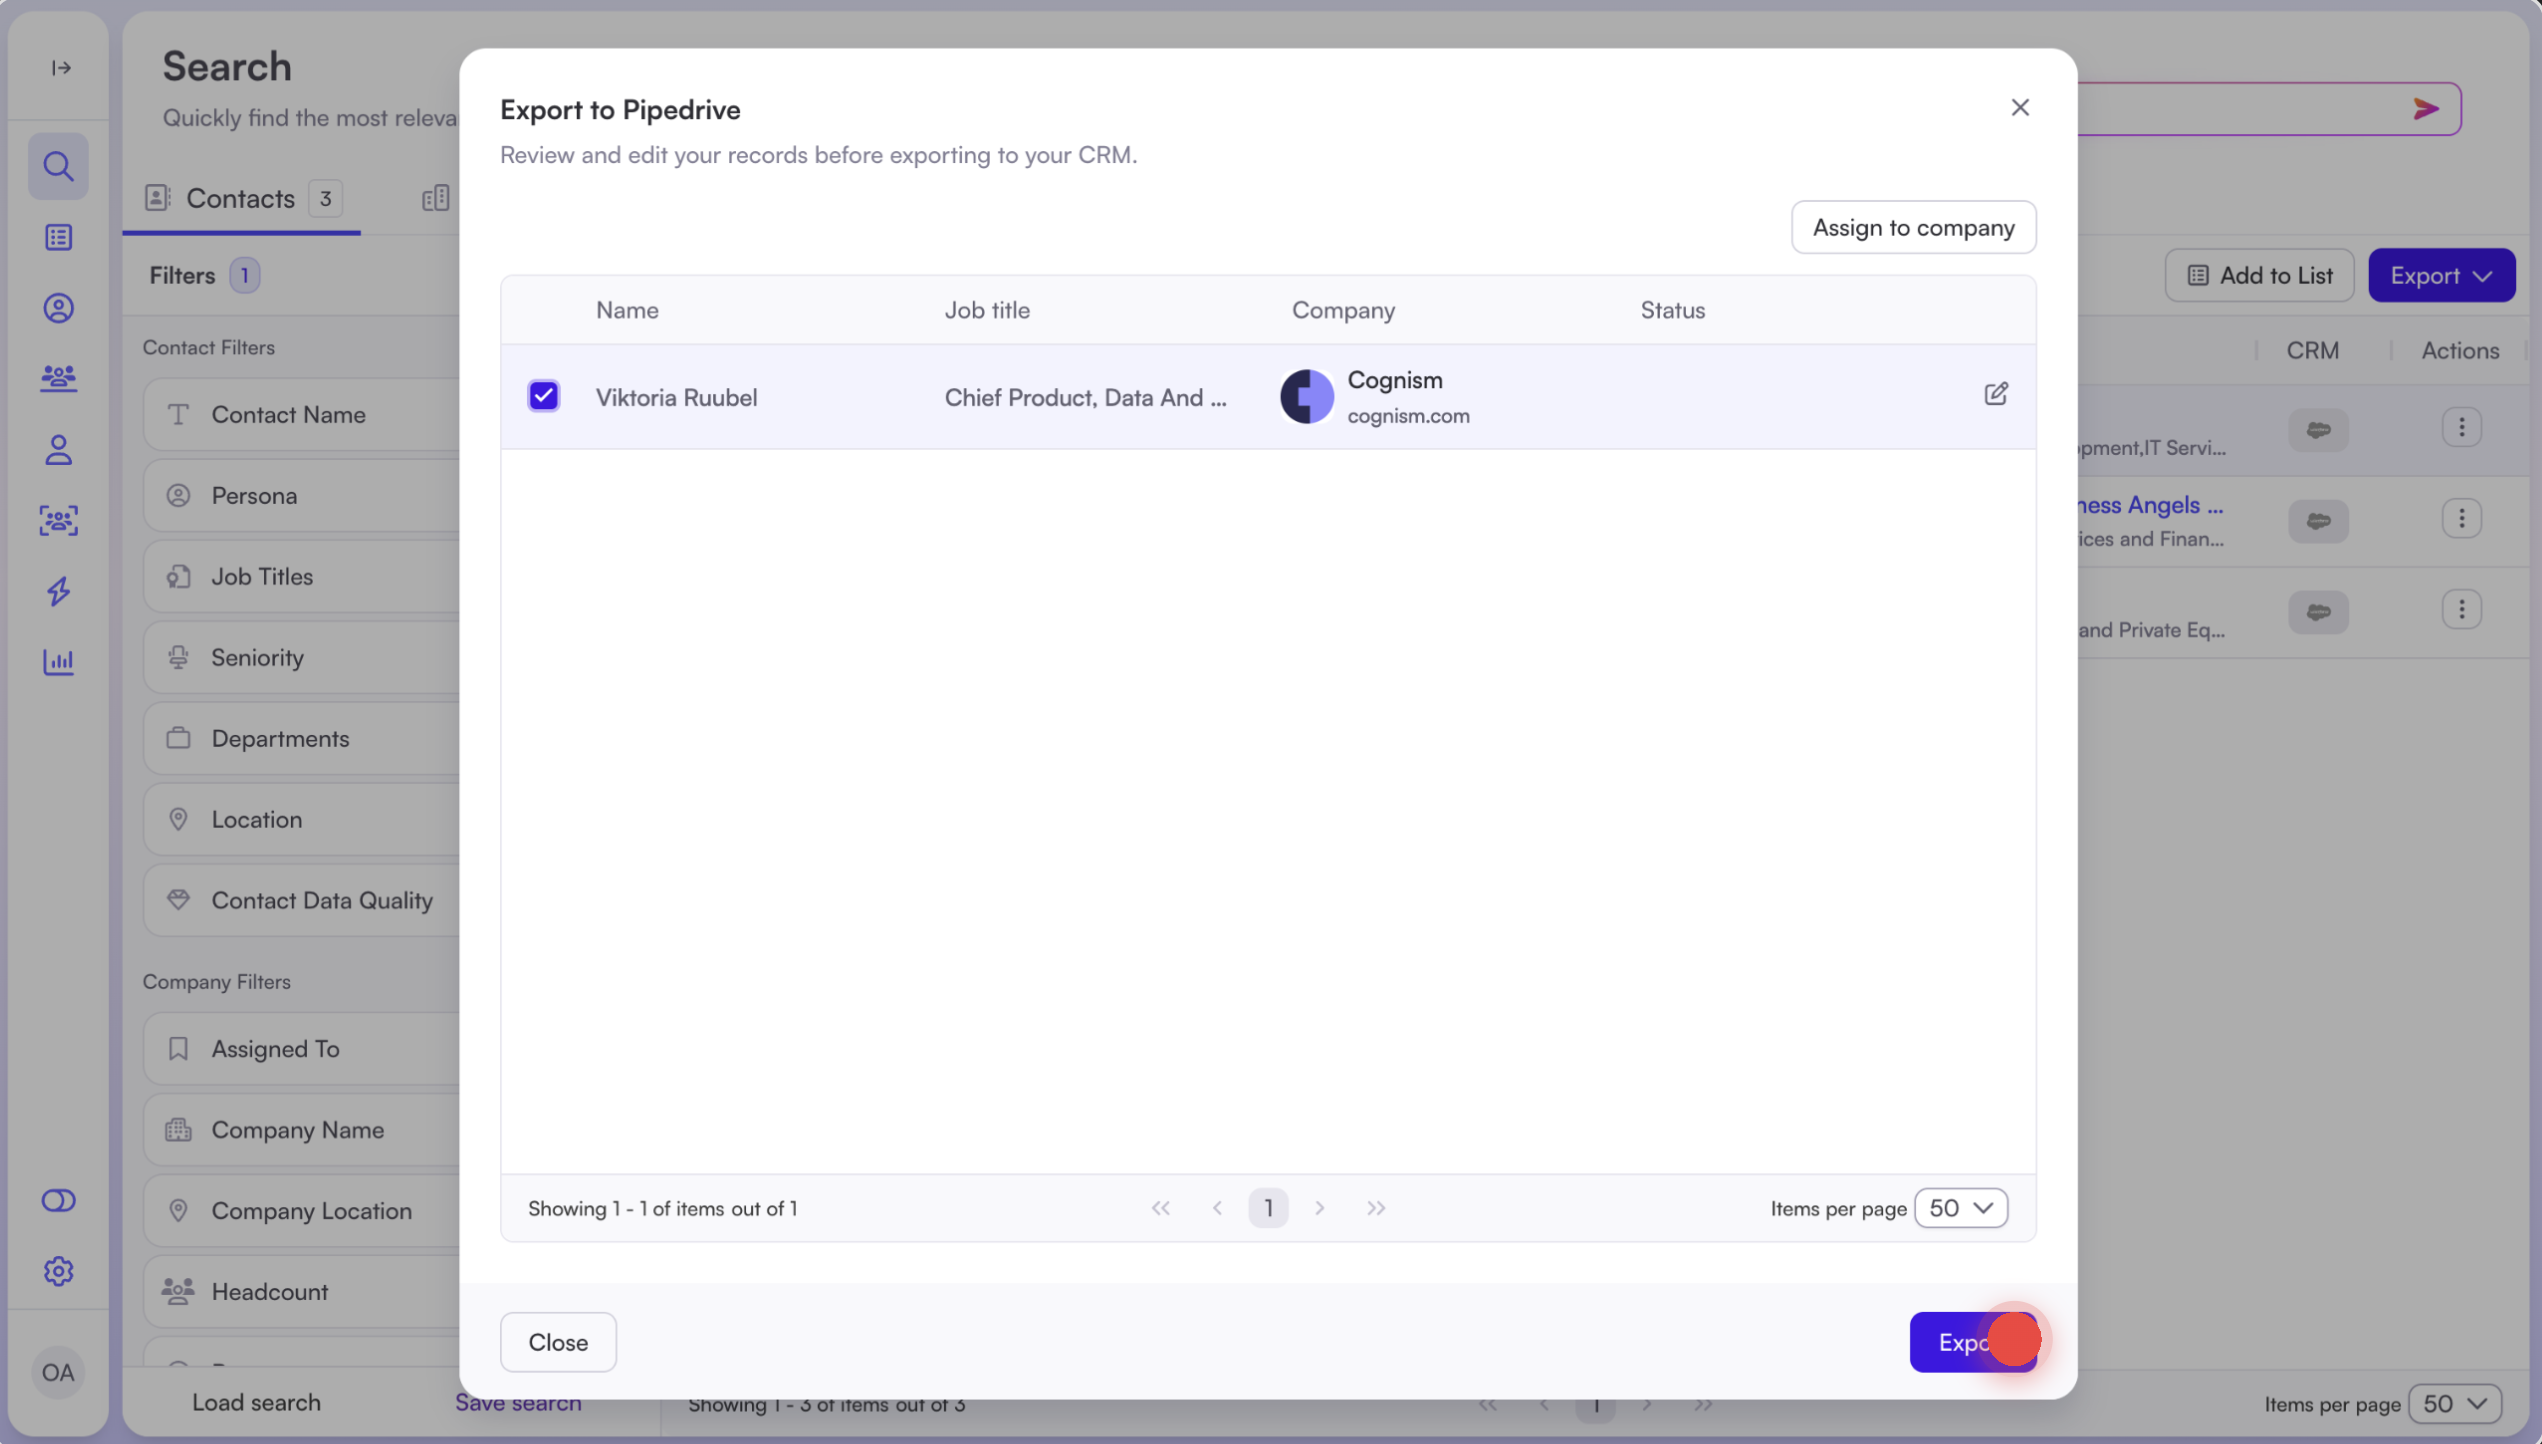
Task: Click the three-dot actions menu first row
Action: 2461,428
